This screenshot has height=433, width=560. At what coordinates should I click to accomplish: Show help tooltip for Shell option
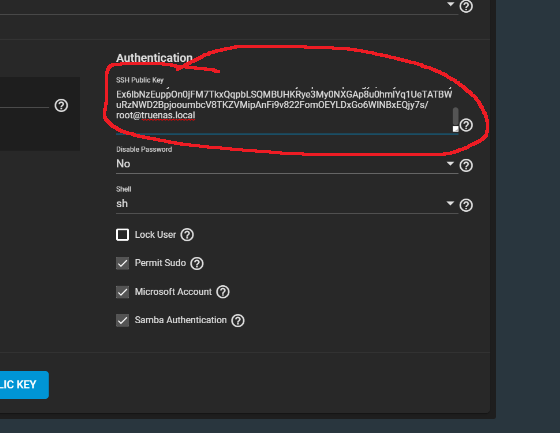pos(466,205)
